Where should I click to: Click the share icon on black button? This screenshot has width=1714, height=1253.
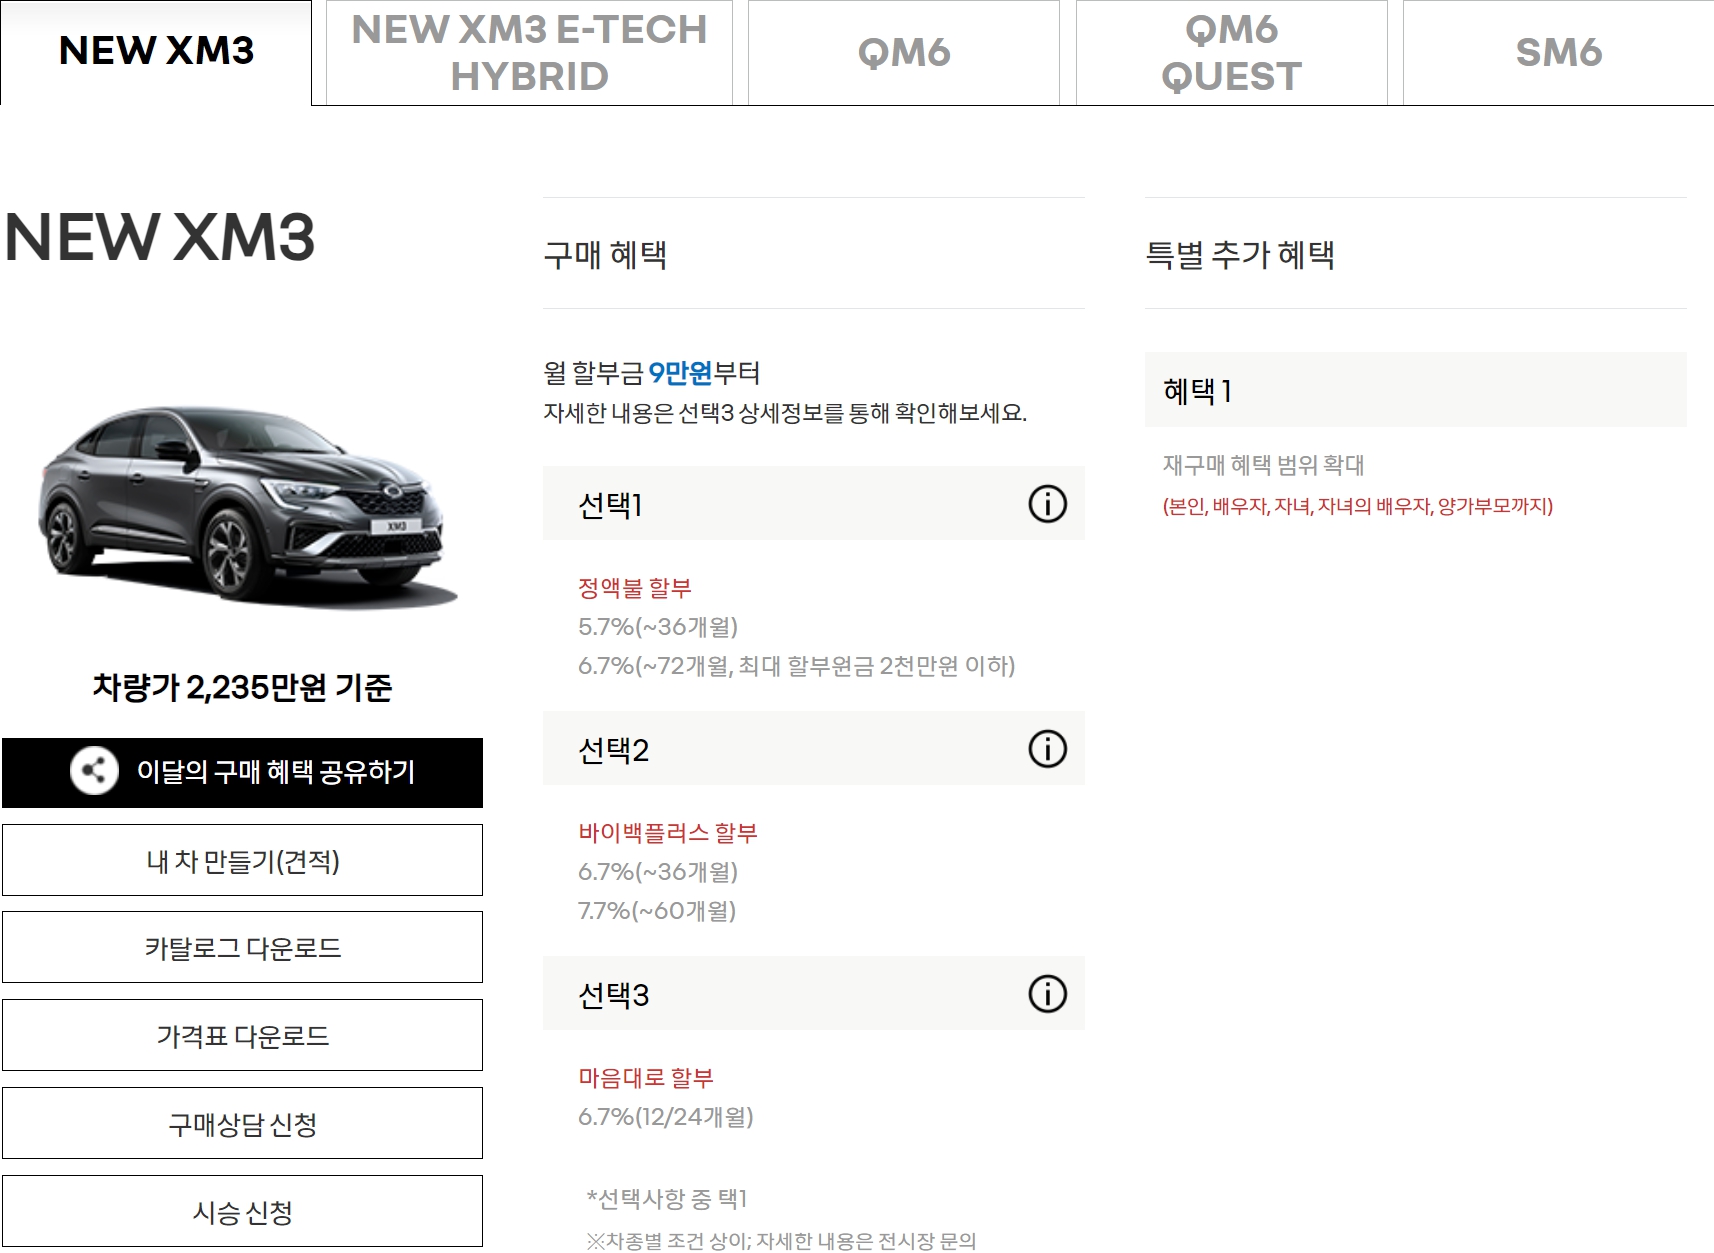94,771
